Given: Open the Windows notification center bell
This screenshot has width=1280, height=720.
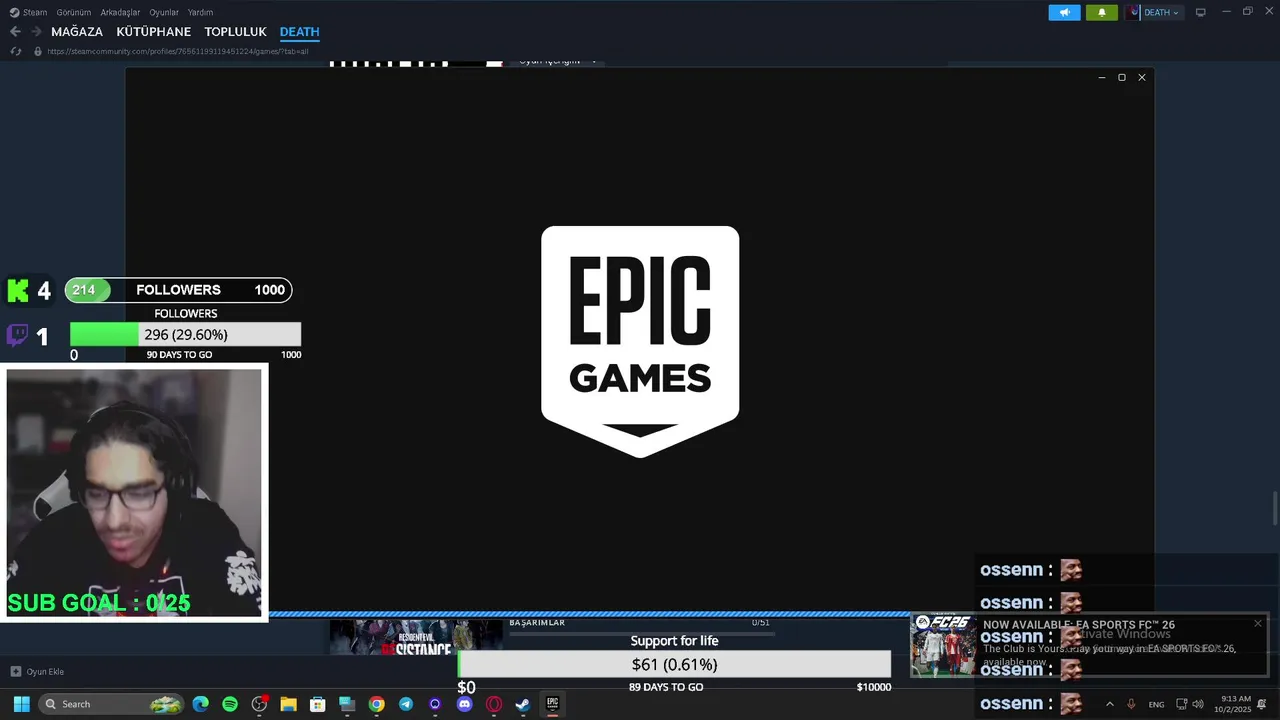Looking at the screenshot, I should coord(1262,704).
